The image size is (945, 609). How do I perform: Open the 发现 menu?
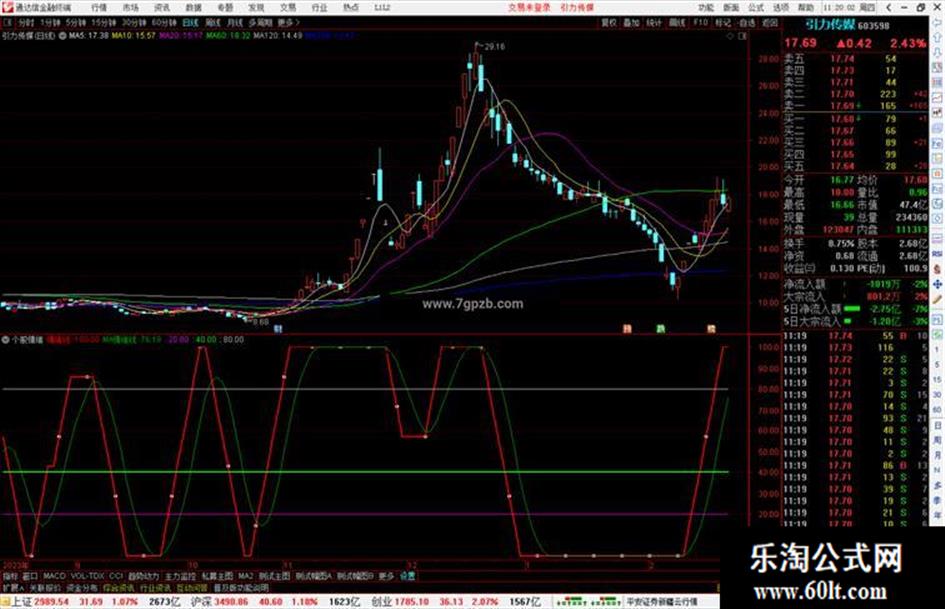[x=257, y=7]
